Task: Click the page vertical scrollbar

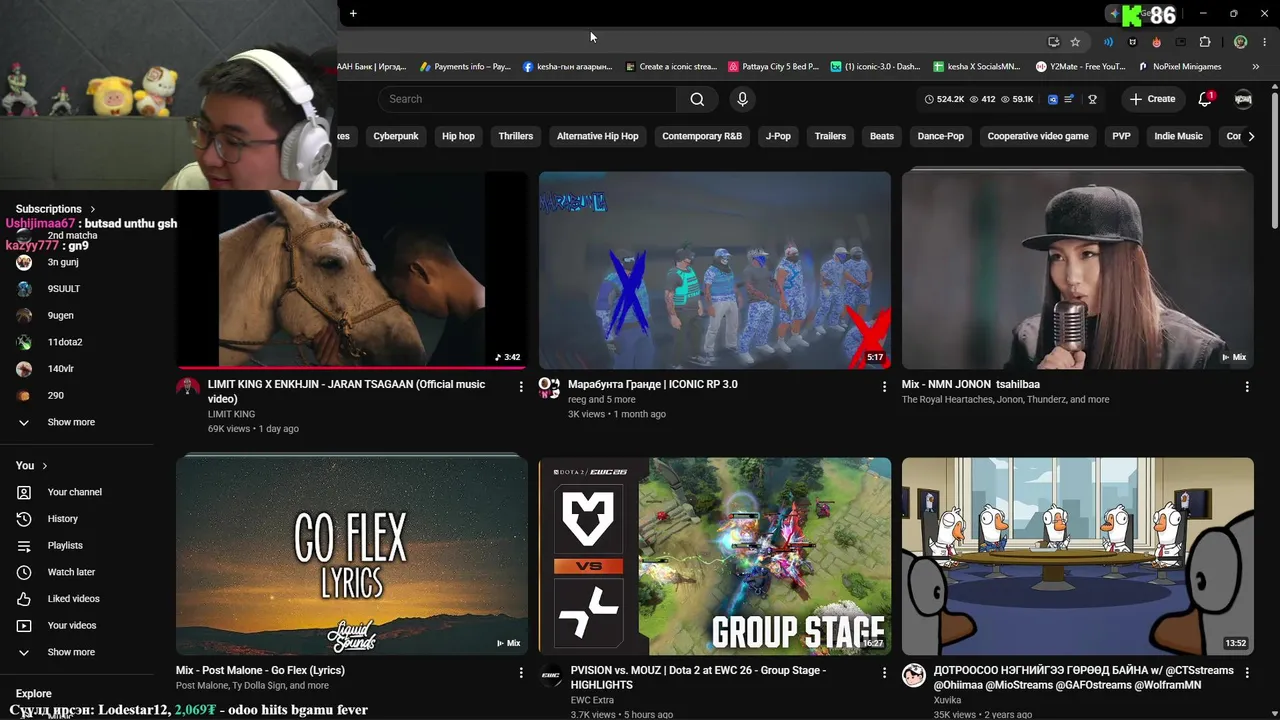Action: point(1275,160)
